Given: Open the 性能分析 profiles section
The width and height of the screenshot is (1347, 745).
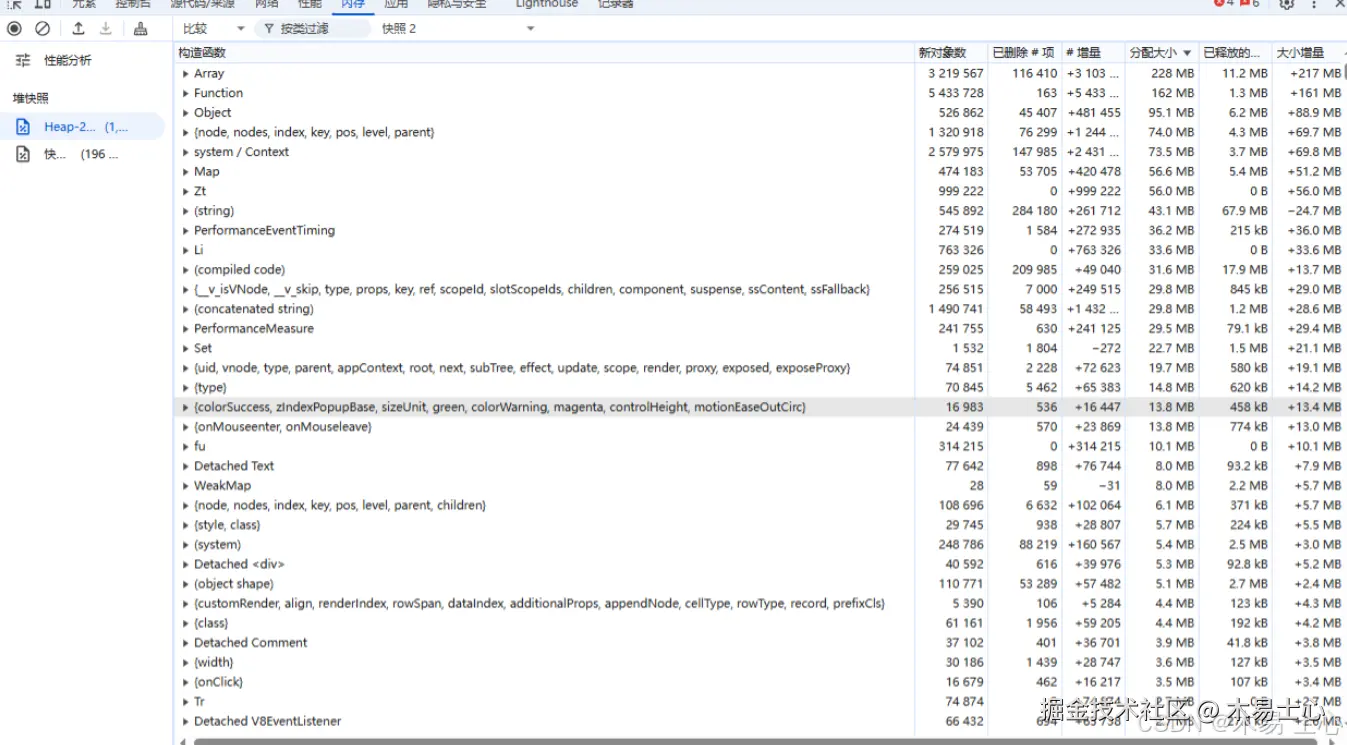Looking at the screenshot, I should coord(67,61).
